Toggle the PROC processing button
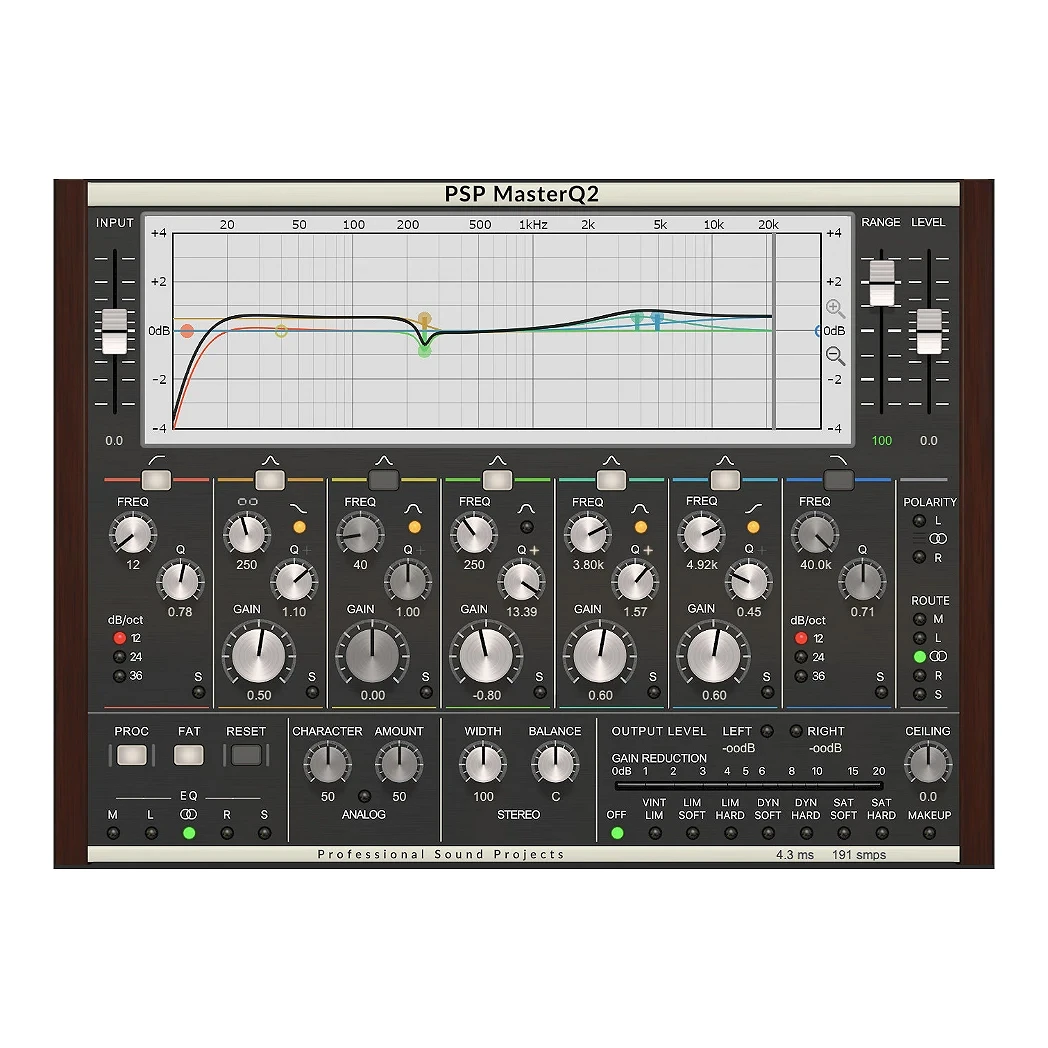Image resolution: width=1048 pixels, height=1048 pixels. 131,757
